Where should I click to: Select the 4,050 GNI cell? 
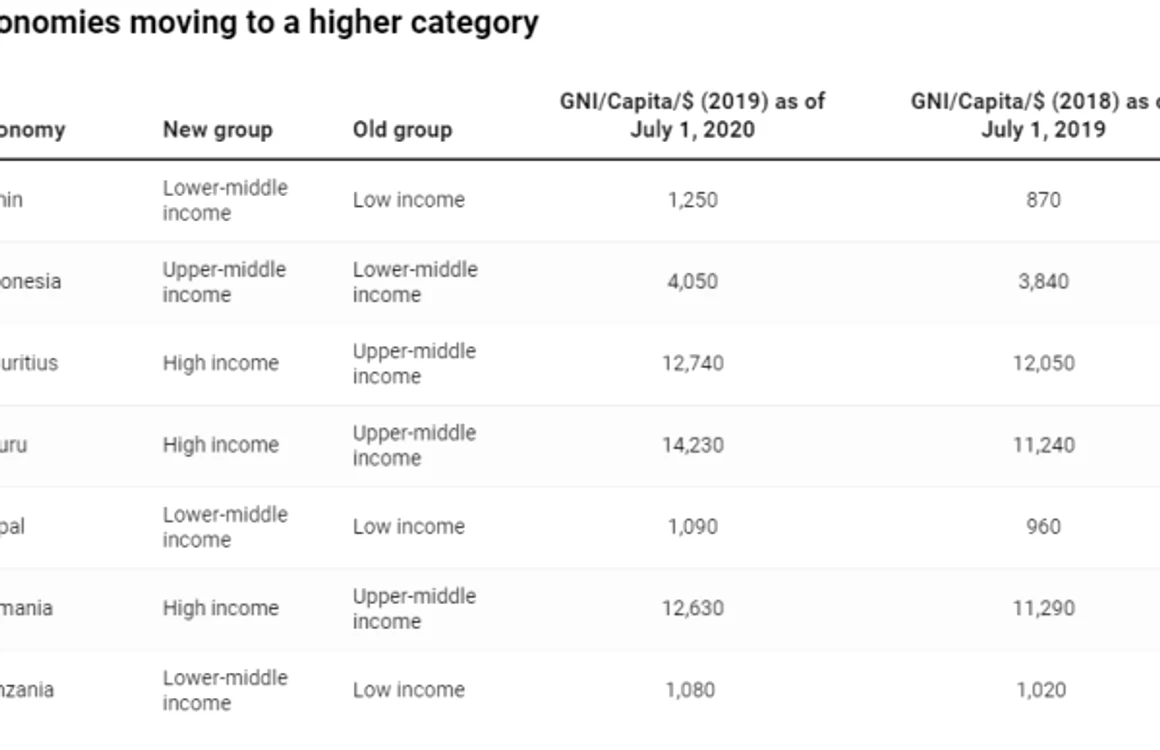692,282
